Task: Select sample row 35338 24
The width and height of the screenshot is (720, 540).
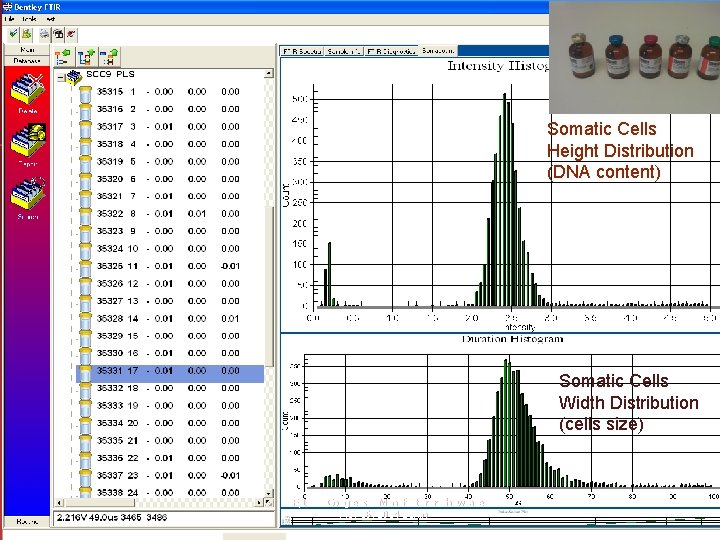Action: [x=168, y=493]
